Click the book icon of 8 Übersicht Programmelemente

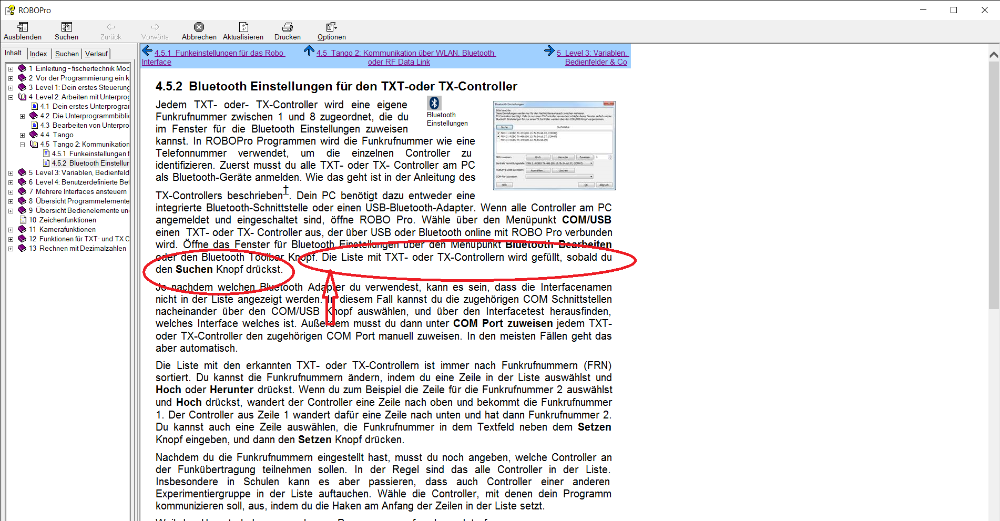point(22,201)
